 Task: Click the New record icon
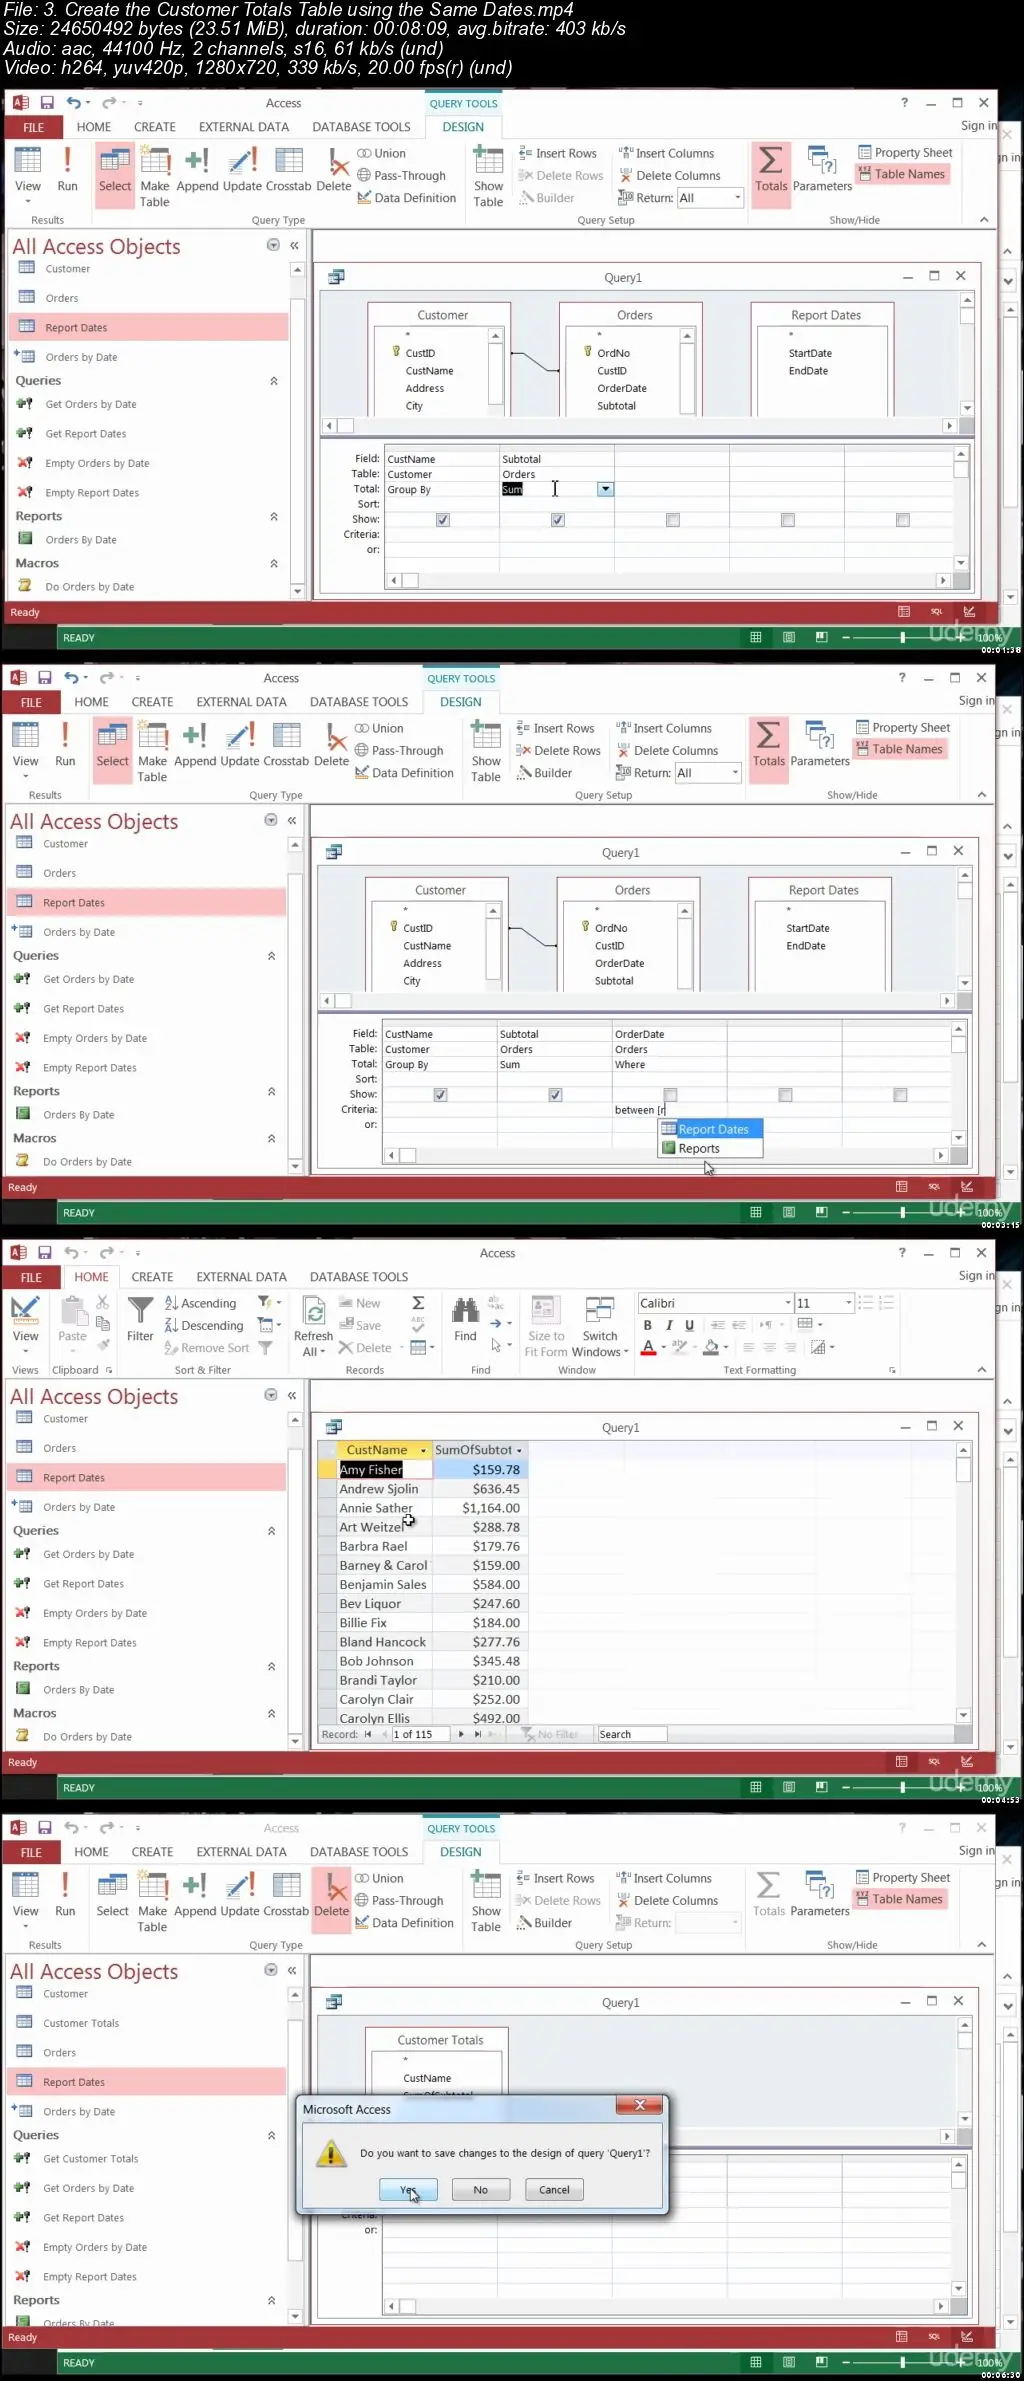346,1303
